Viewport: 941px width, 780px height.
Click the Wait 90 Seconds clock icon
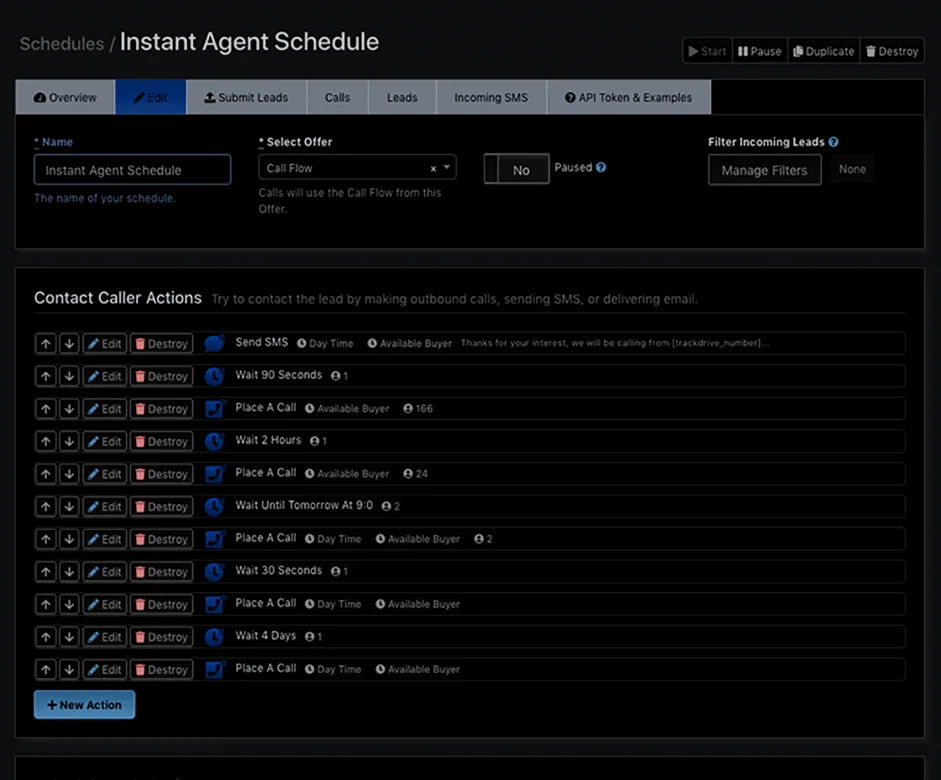(x=214, y=376)
